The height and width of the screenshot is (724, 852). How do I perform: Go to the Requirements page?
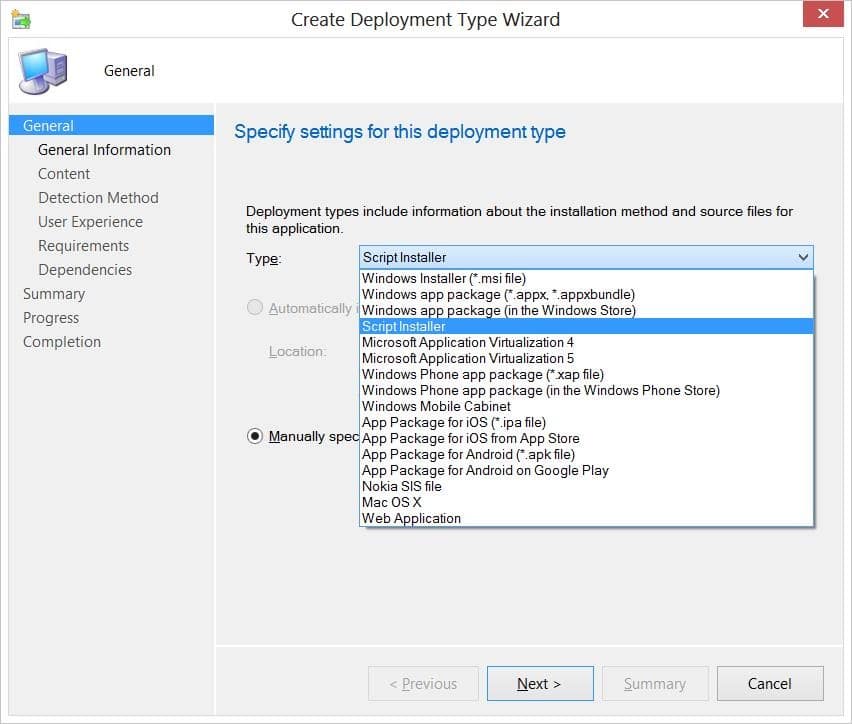pos(83,245)
